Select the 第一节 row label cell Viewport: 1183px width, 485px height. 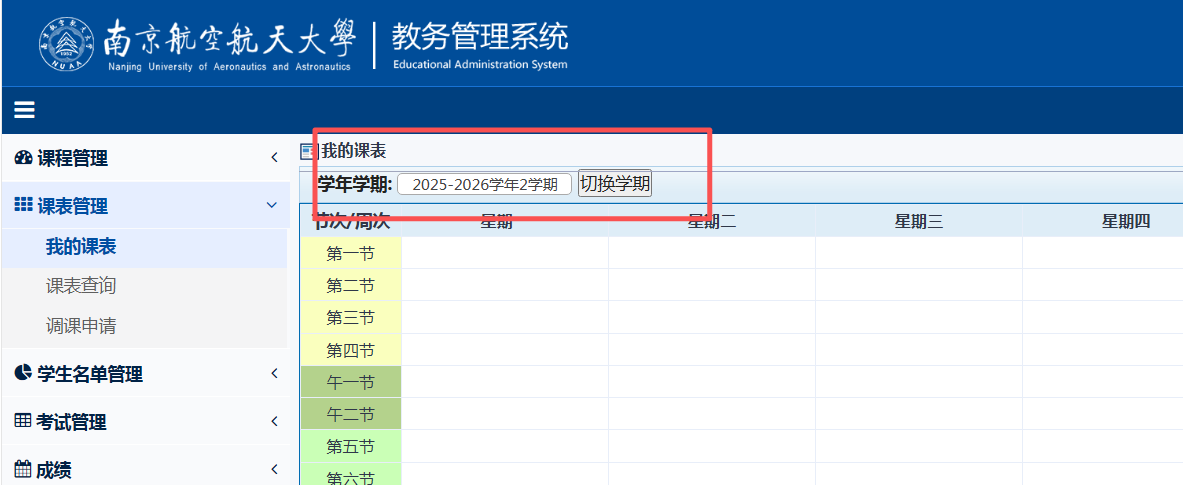(350, 254)
